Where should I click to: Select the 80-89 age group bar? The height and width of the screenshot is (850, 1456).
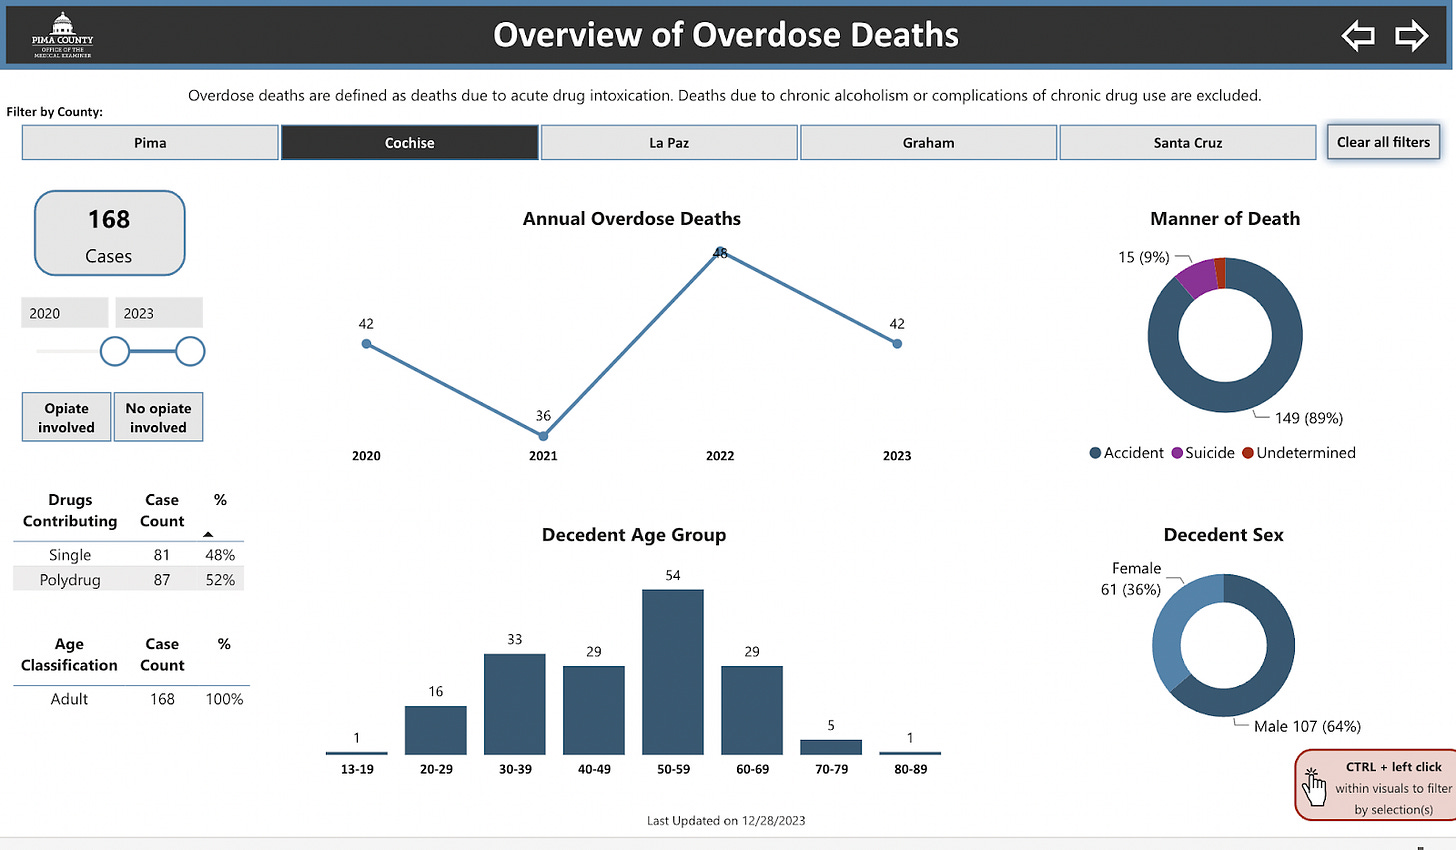(x=910, y=752)
